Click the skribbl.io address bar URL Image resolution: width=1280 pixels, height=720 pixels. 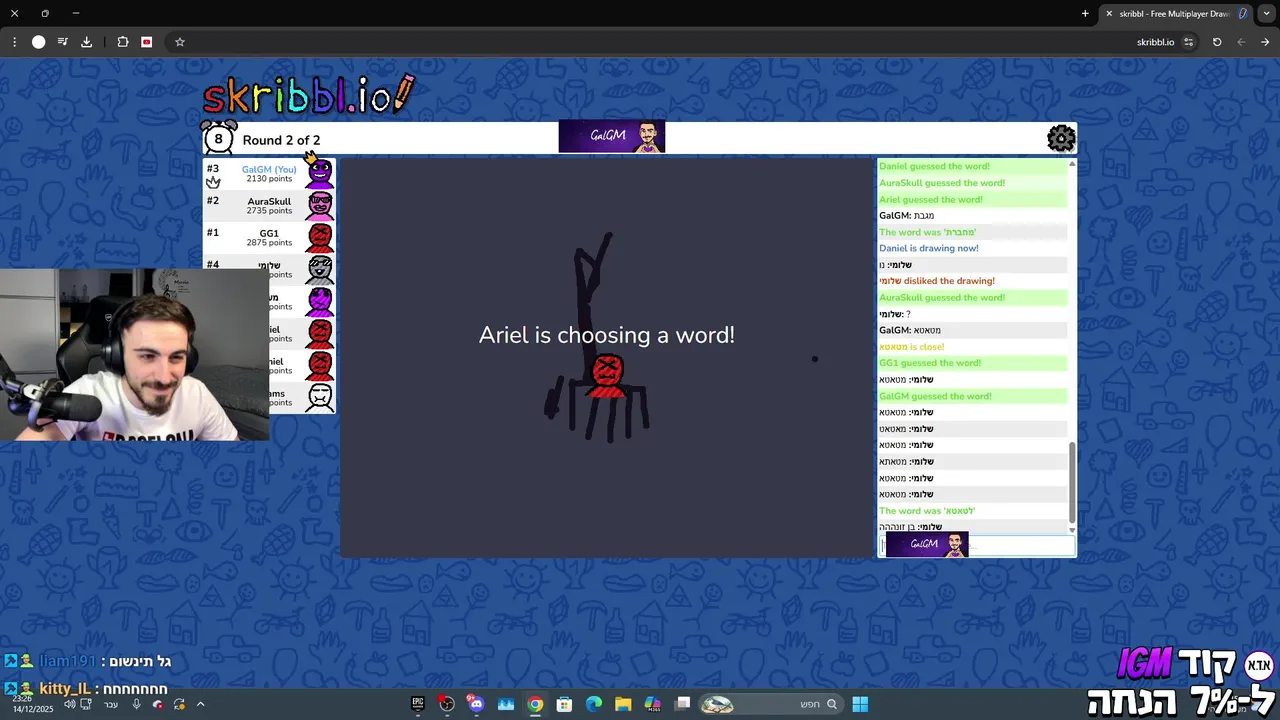pos(1155,42)
